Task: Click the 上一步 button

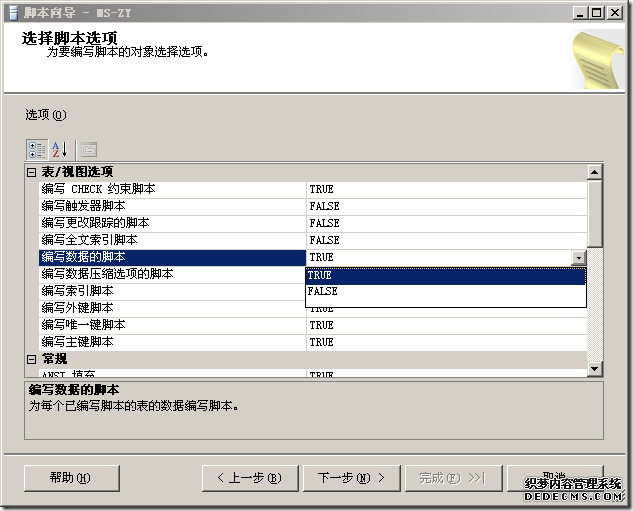Action: click(250, 478)
